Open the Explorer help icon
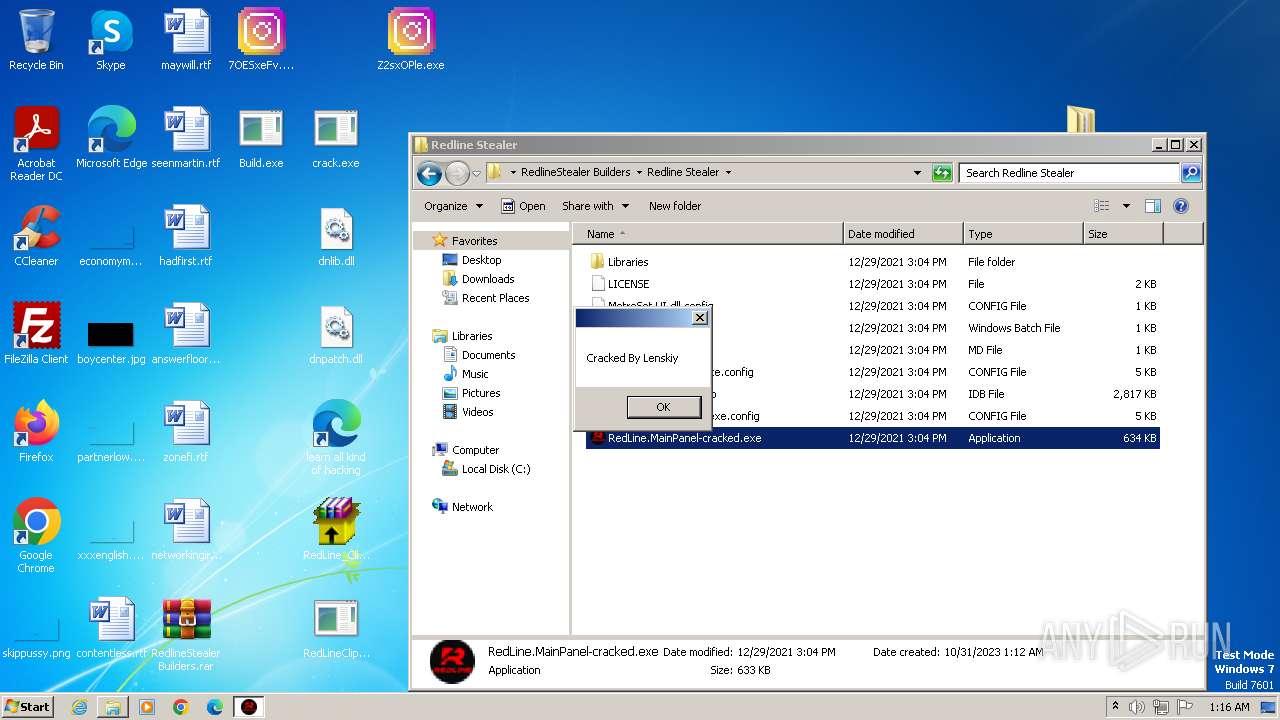The image size is (1280, 720). [1180, 206]
